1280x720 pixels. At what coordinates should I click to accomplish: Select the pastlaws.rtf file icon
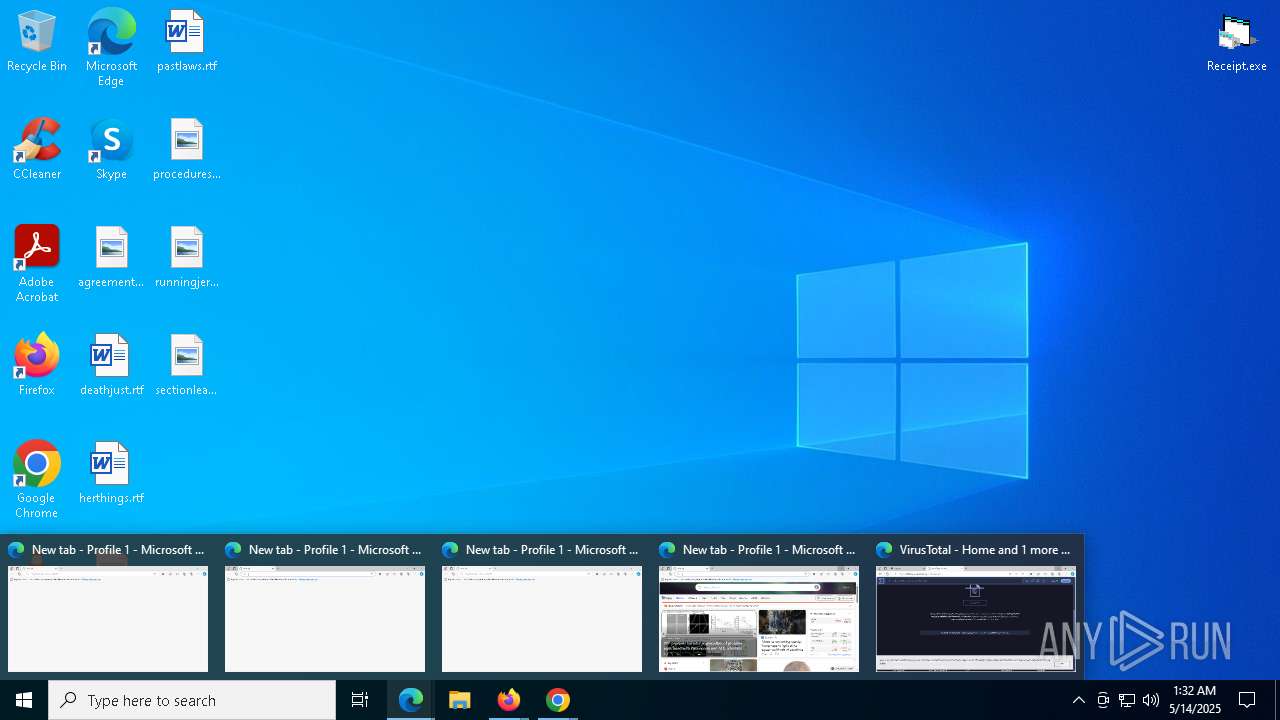(187, 42)
